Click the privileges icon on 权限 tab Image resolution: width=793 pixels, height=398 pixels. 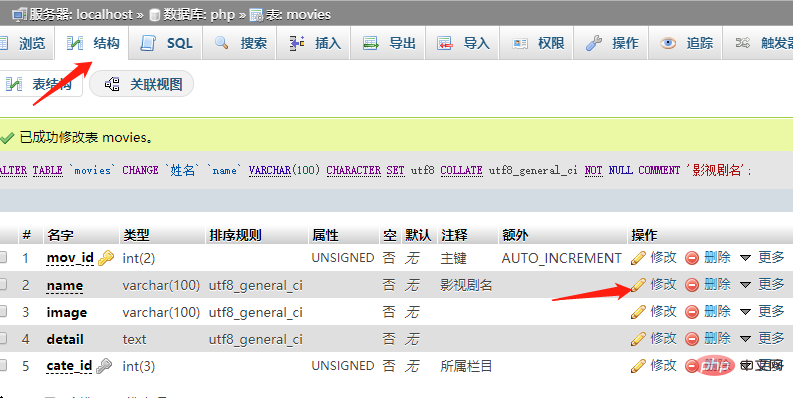pos(520,44)
